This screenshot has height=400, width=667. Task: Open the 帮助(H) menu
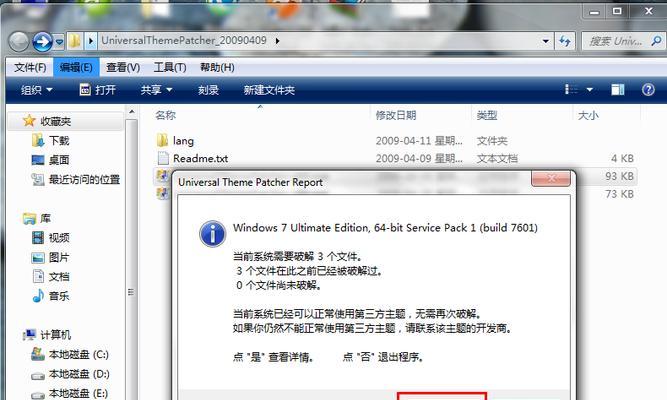click(x=217, y=67)
